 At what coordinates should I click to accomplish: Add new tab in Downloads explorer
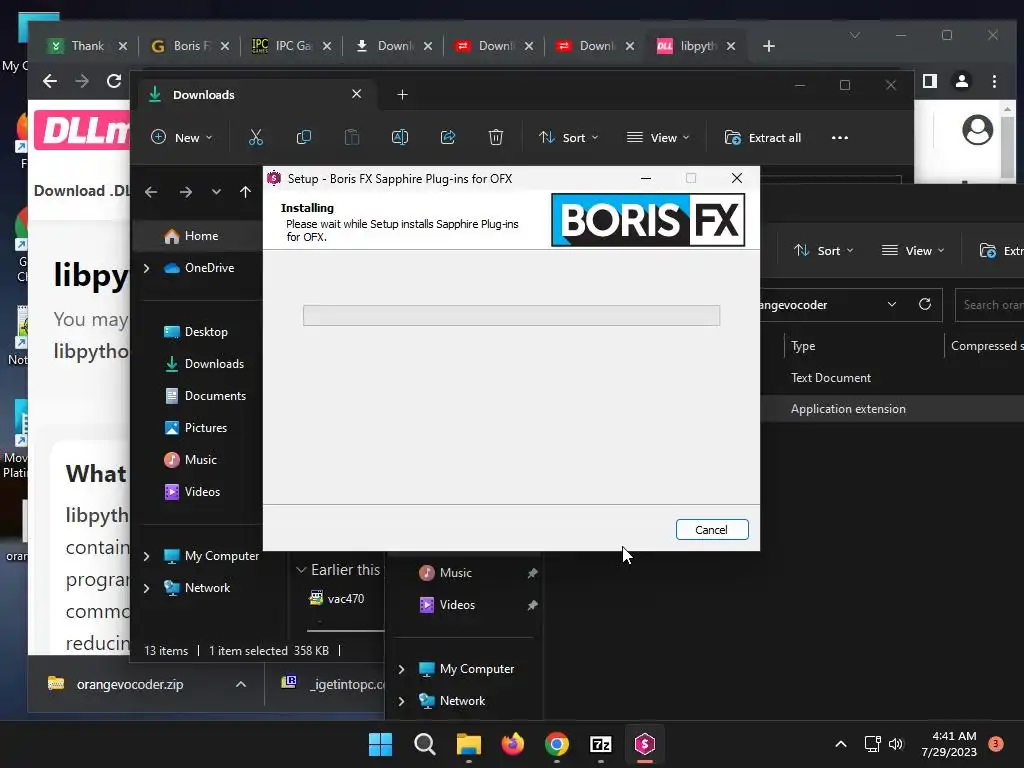(402, 95)
